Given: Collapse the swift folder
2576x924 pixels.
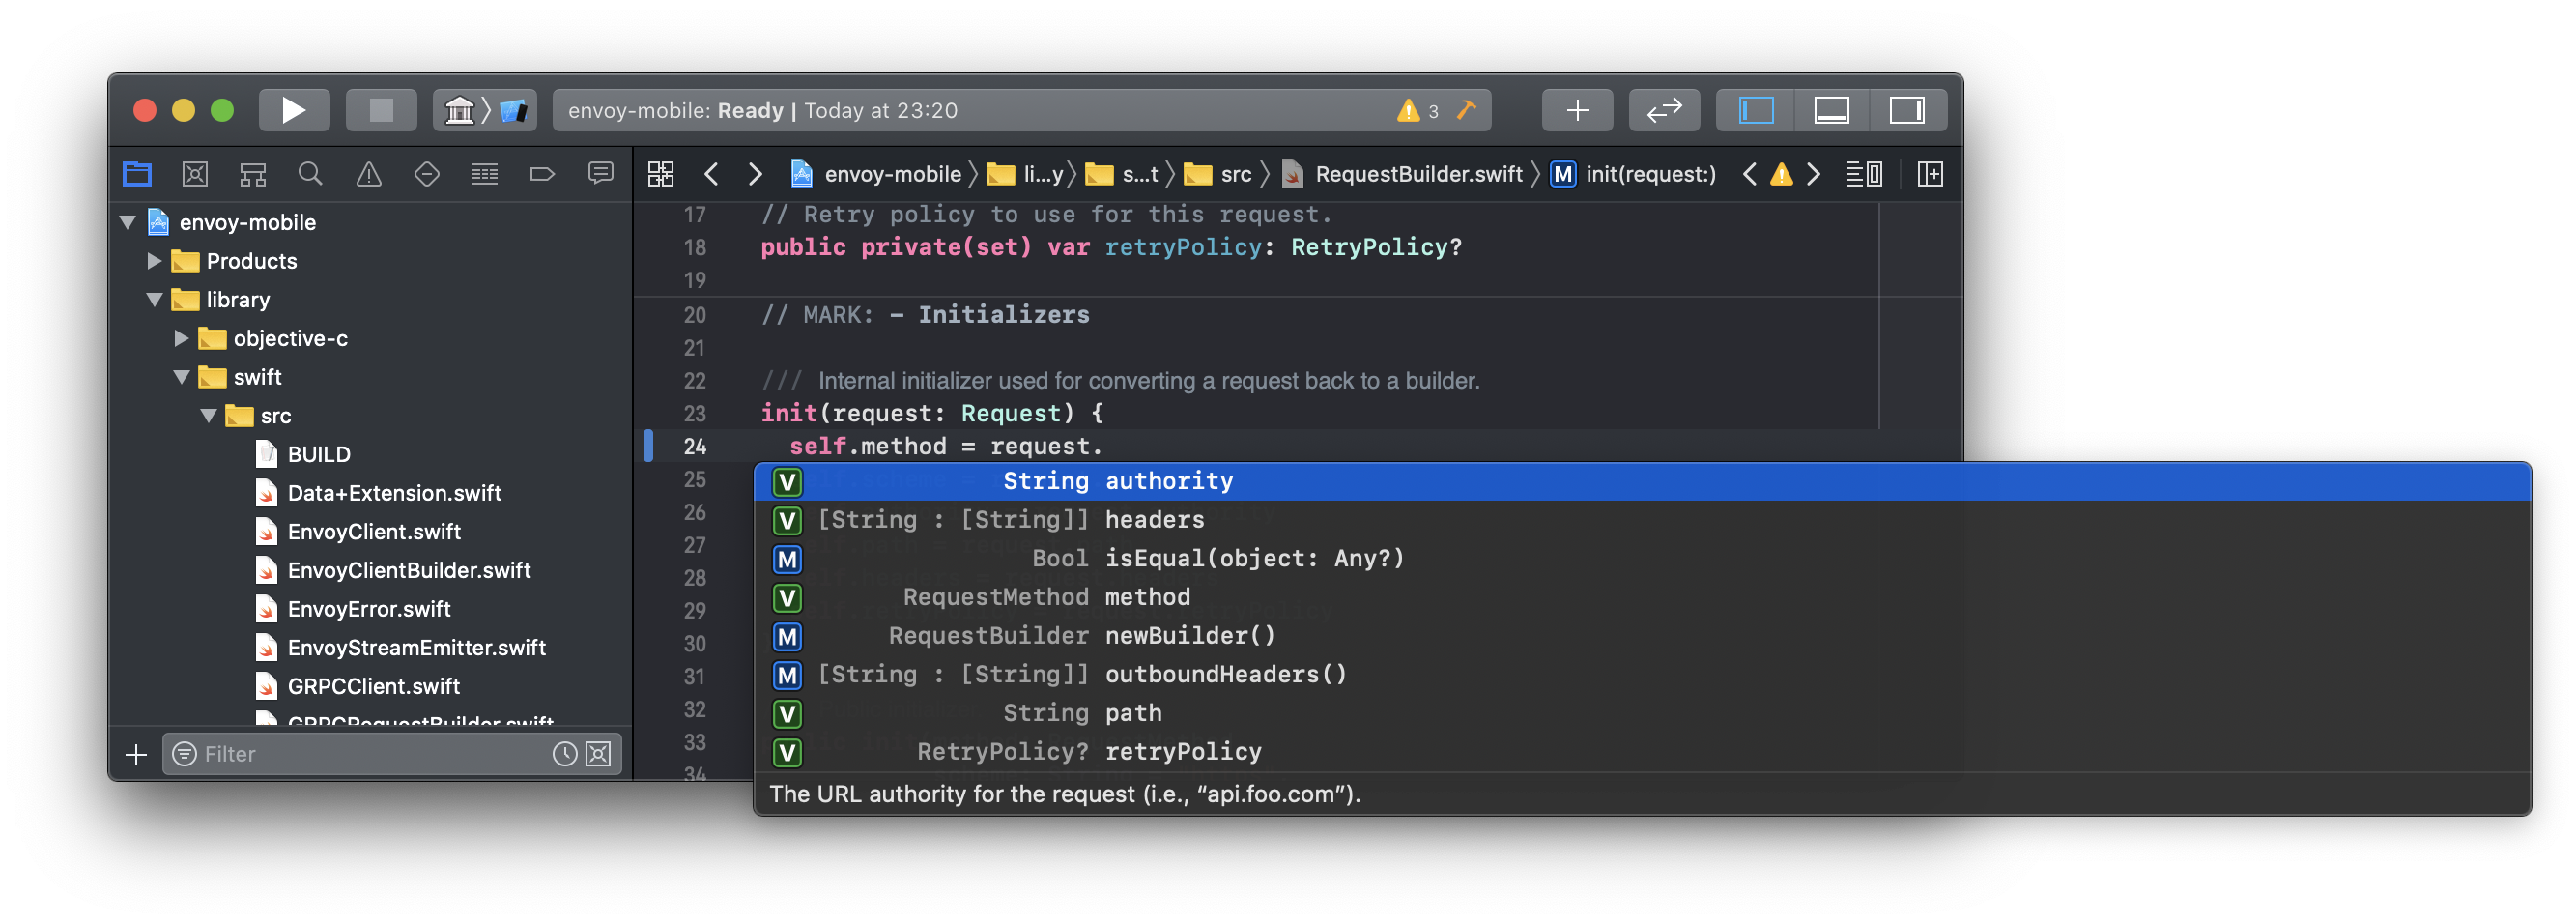Looking at the screenshot, I should 181,377.
